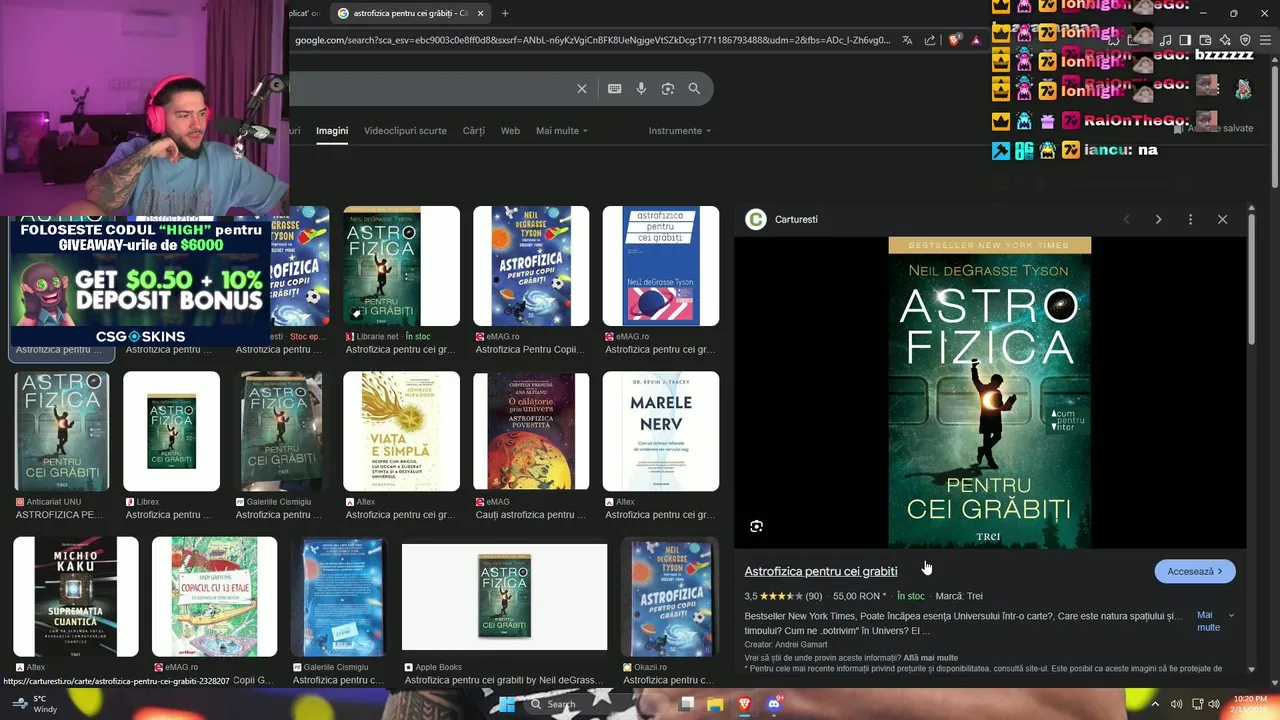This screenshot has height=720, width=1280.
Task: Open the Librarie.net Astrofizica thumbnail
Action: 401,266
